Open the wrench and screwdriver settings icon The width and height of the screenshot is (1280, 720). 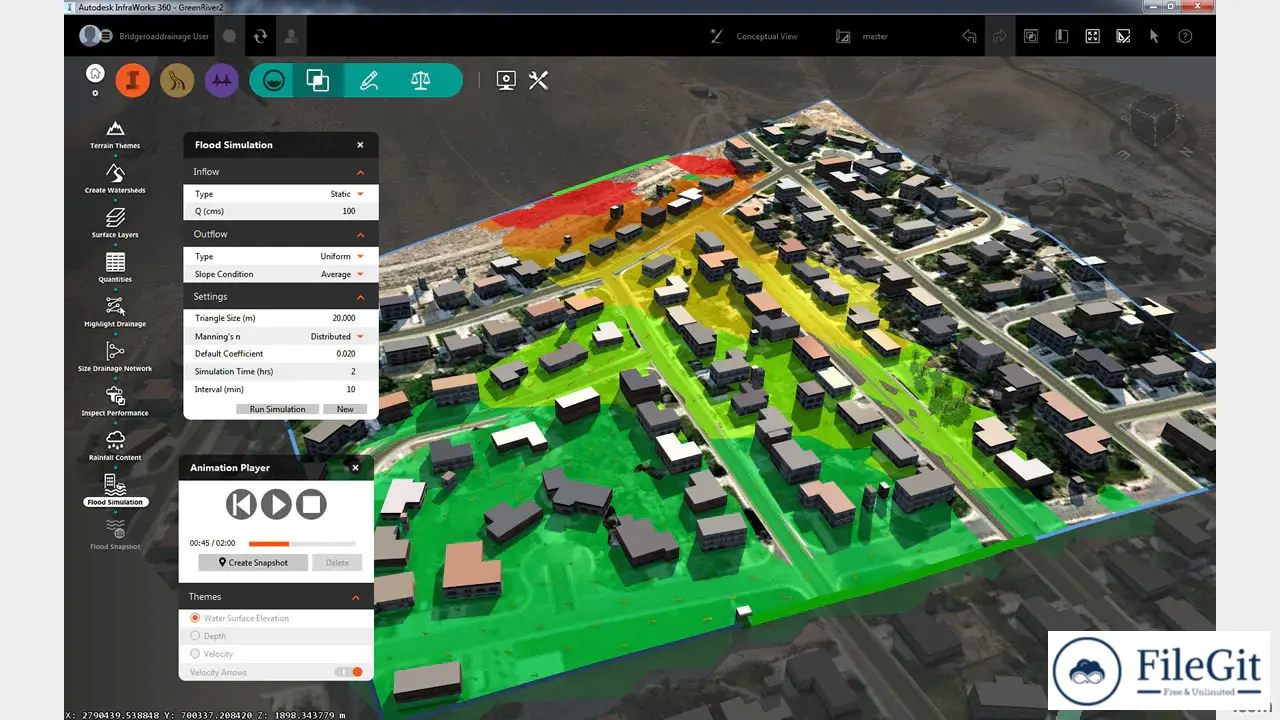(x=539, y=80)
